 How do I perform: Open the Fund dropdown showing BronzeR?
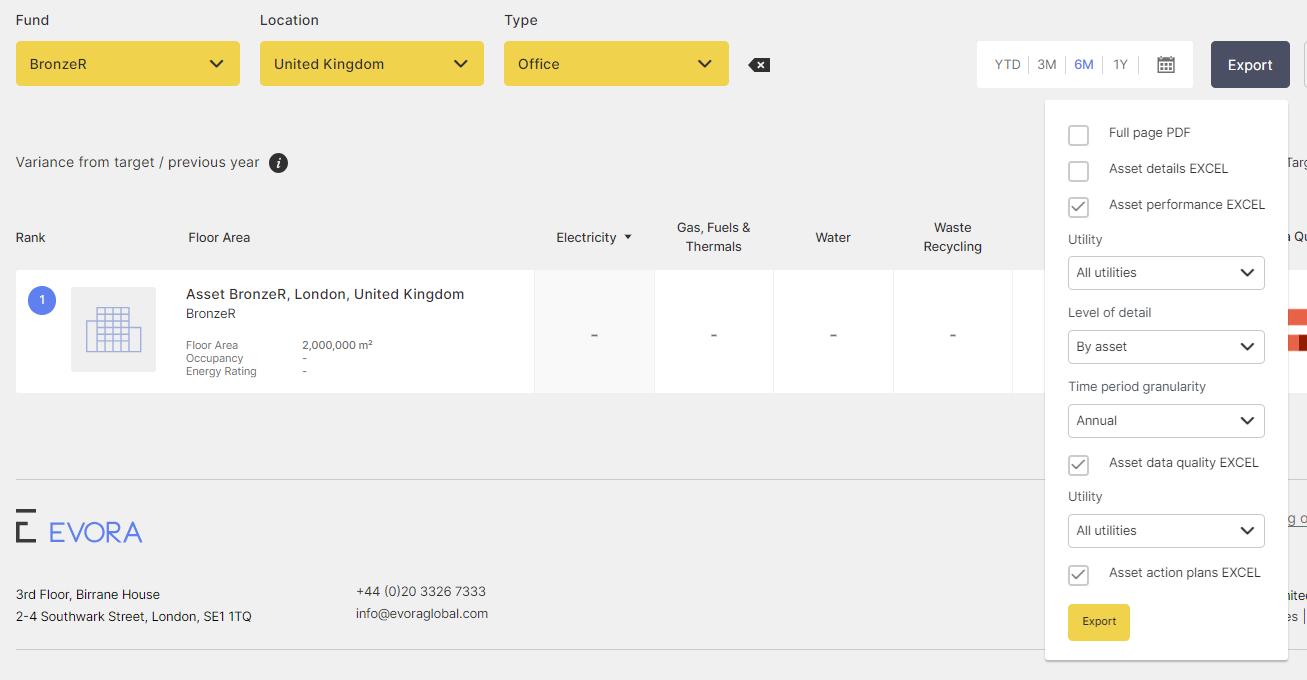128,64
